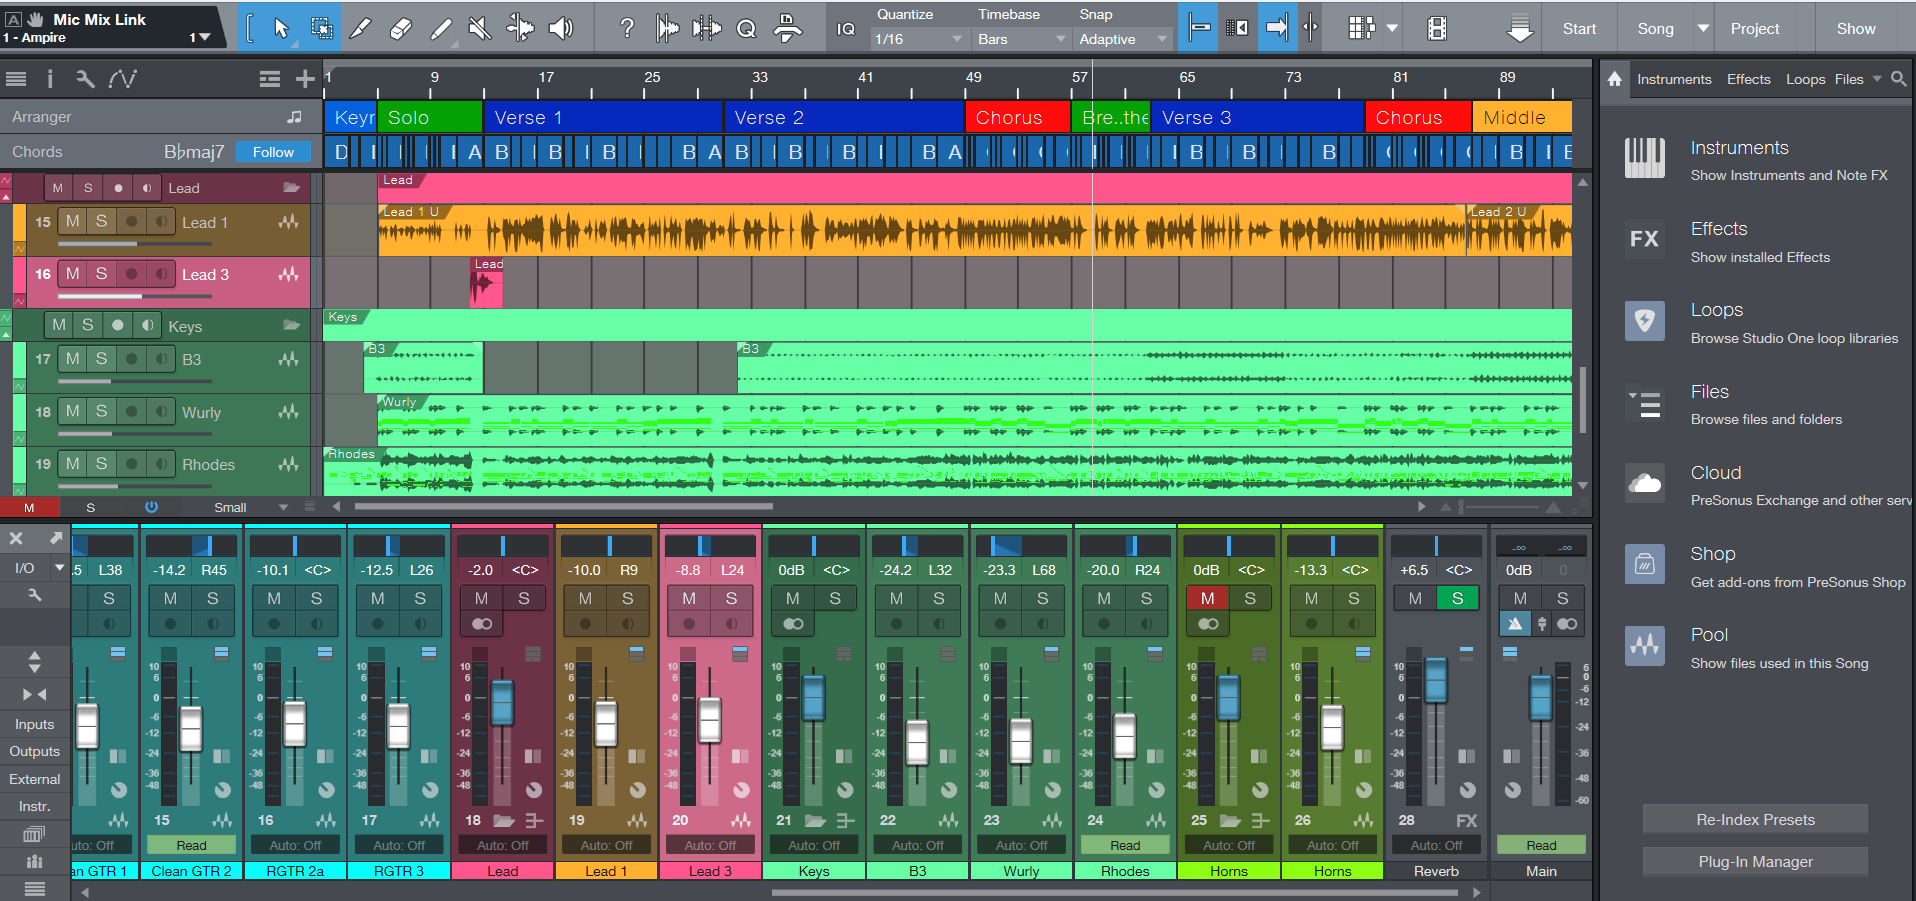The width and height of the screenshot is (1916, 901).
Task: Open the Snap Adaptive dropdown
Action: 1123,39
